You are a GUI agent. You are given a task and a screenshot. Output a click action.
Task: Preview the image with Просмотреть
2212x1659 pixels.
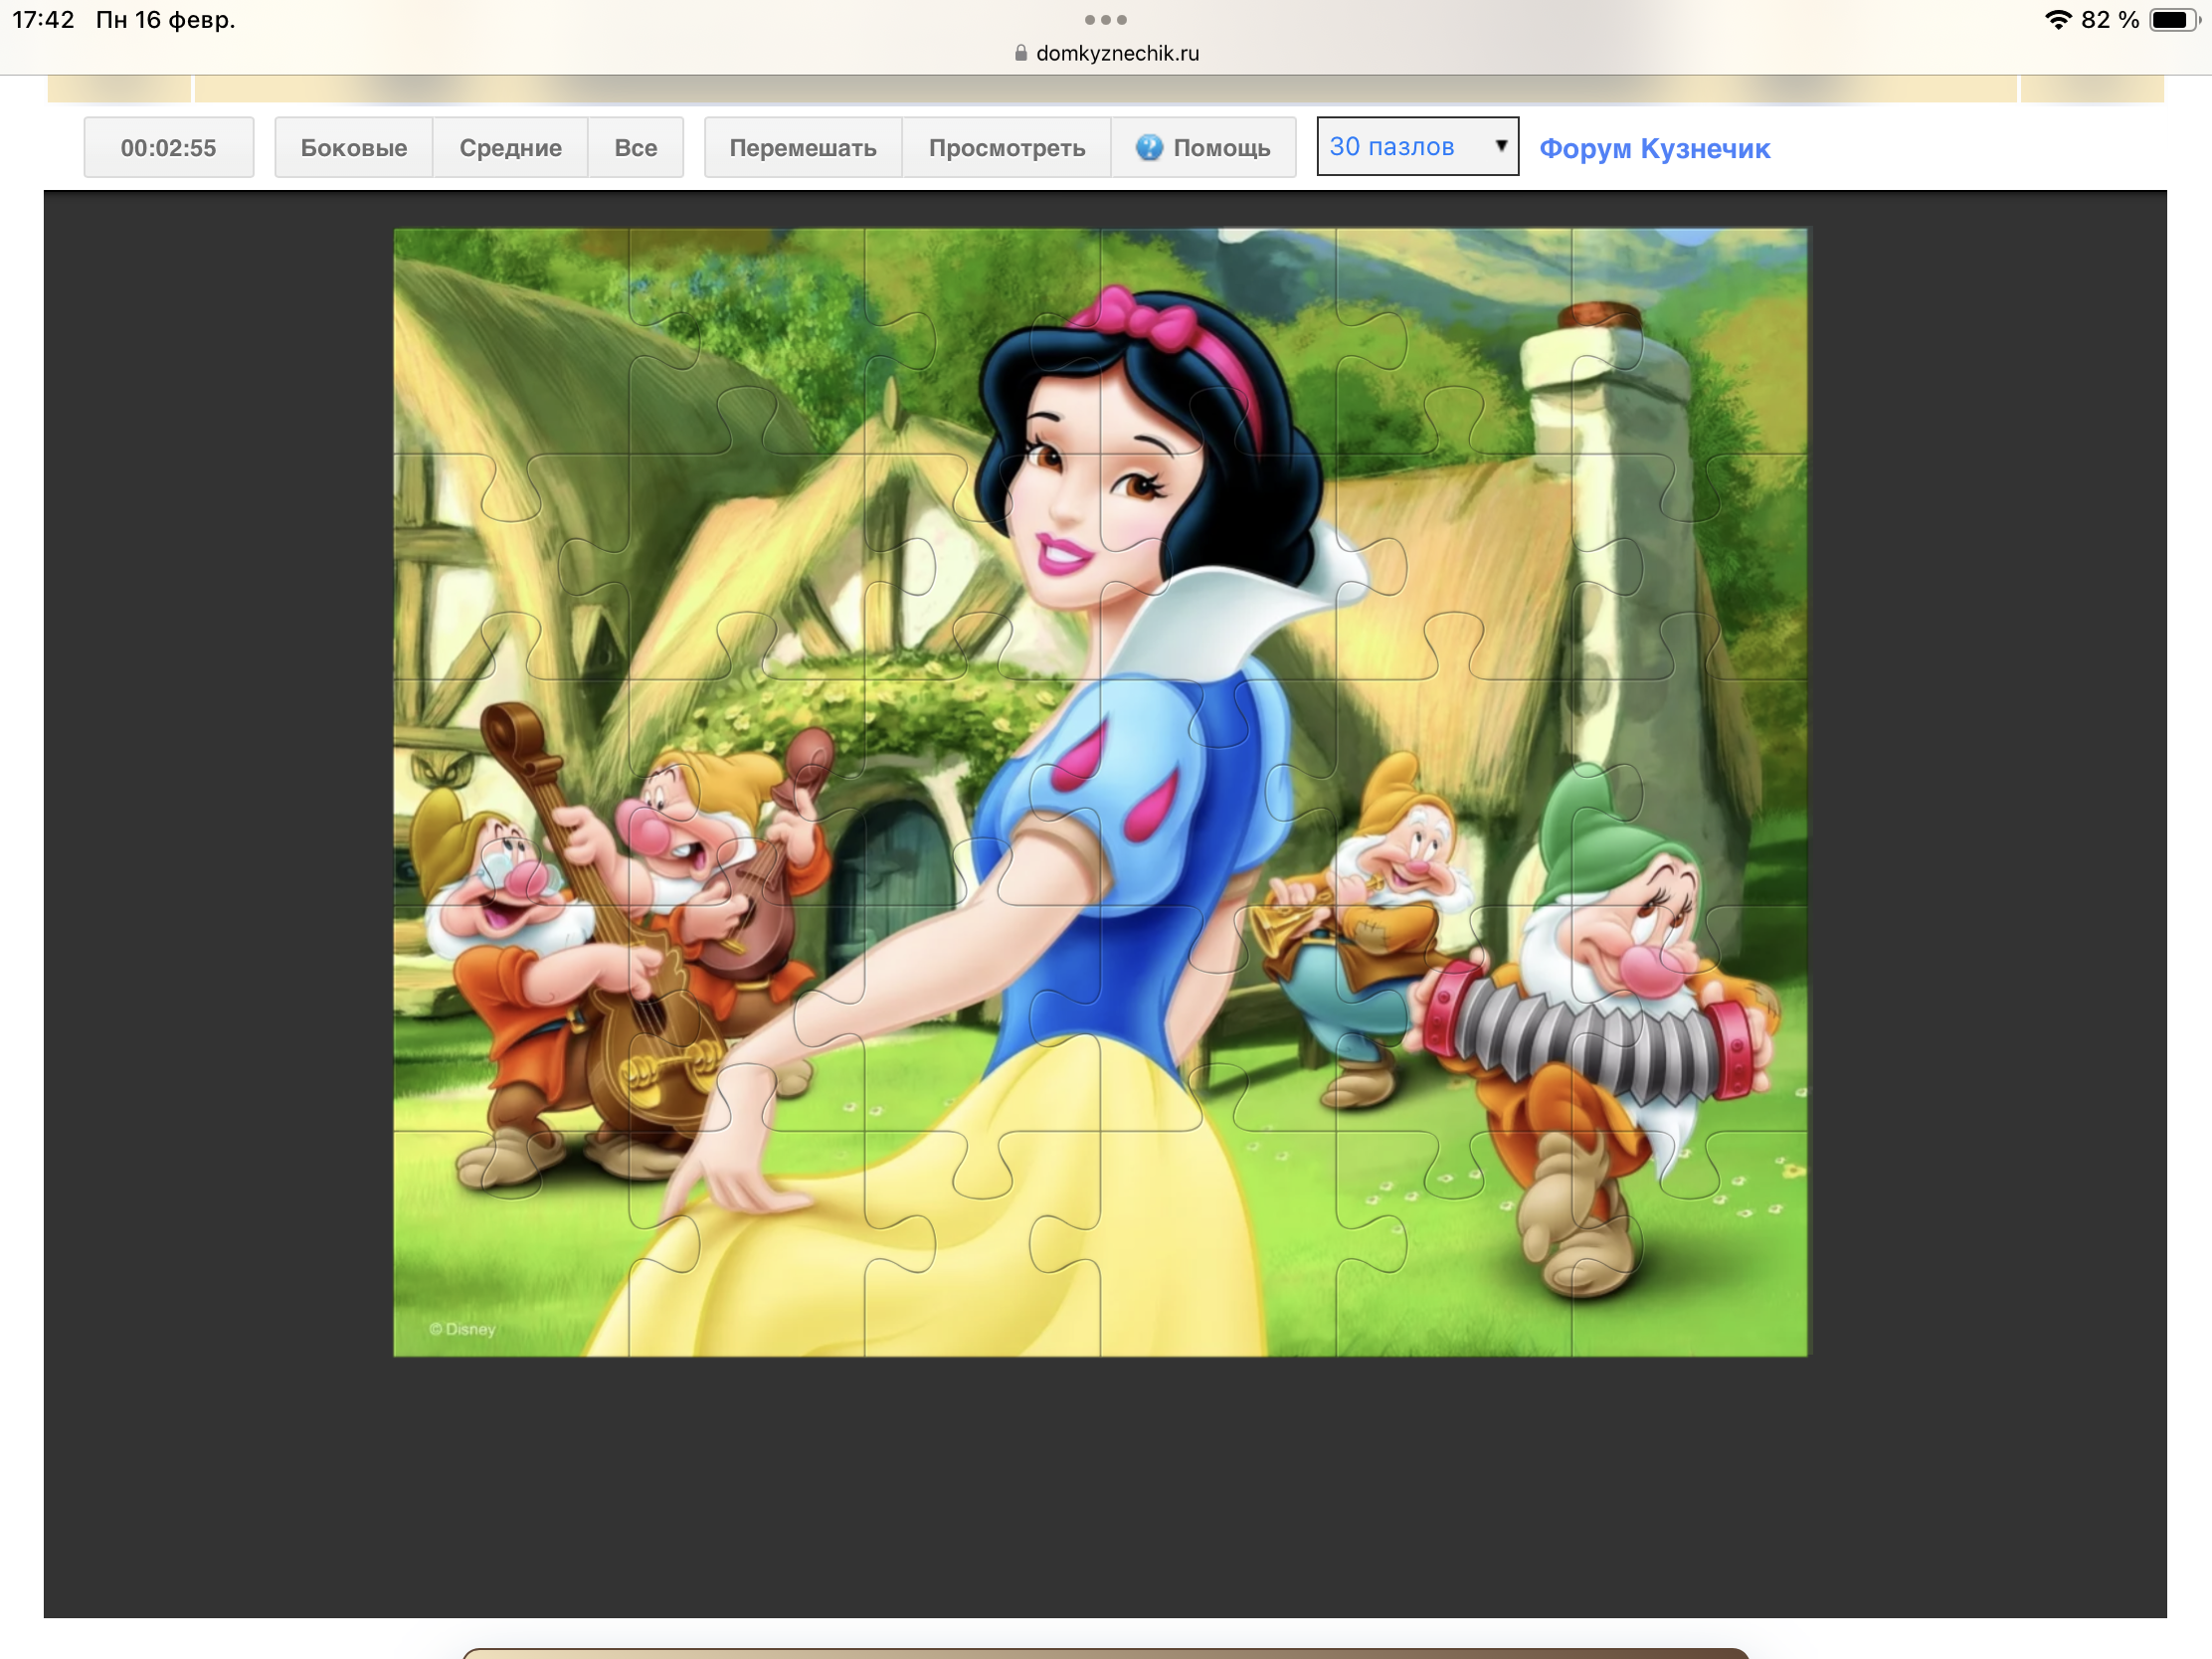(1006, 148)
